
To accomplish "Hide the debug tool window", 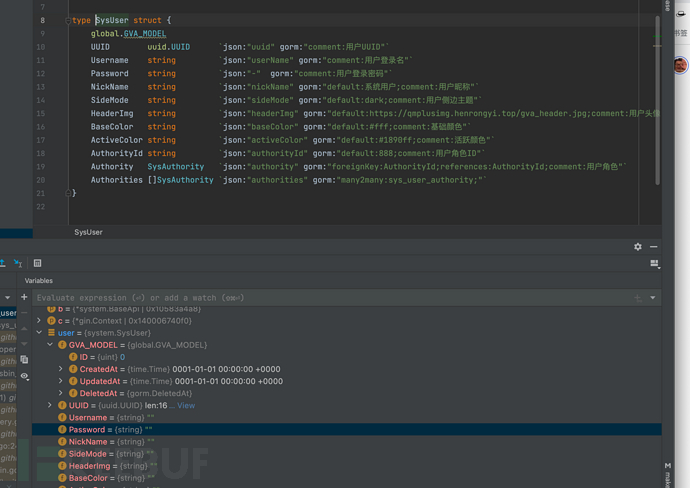I will 654,246.
